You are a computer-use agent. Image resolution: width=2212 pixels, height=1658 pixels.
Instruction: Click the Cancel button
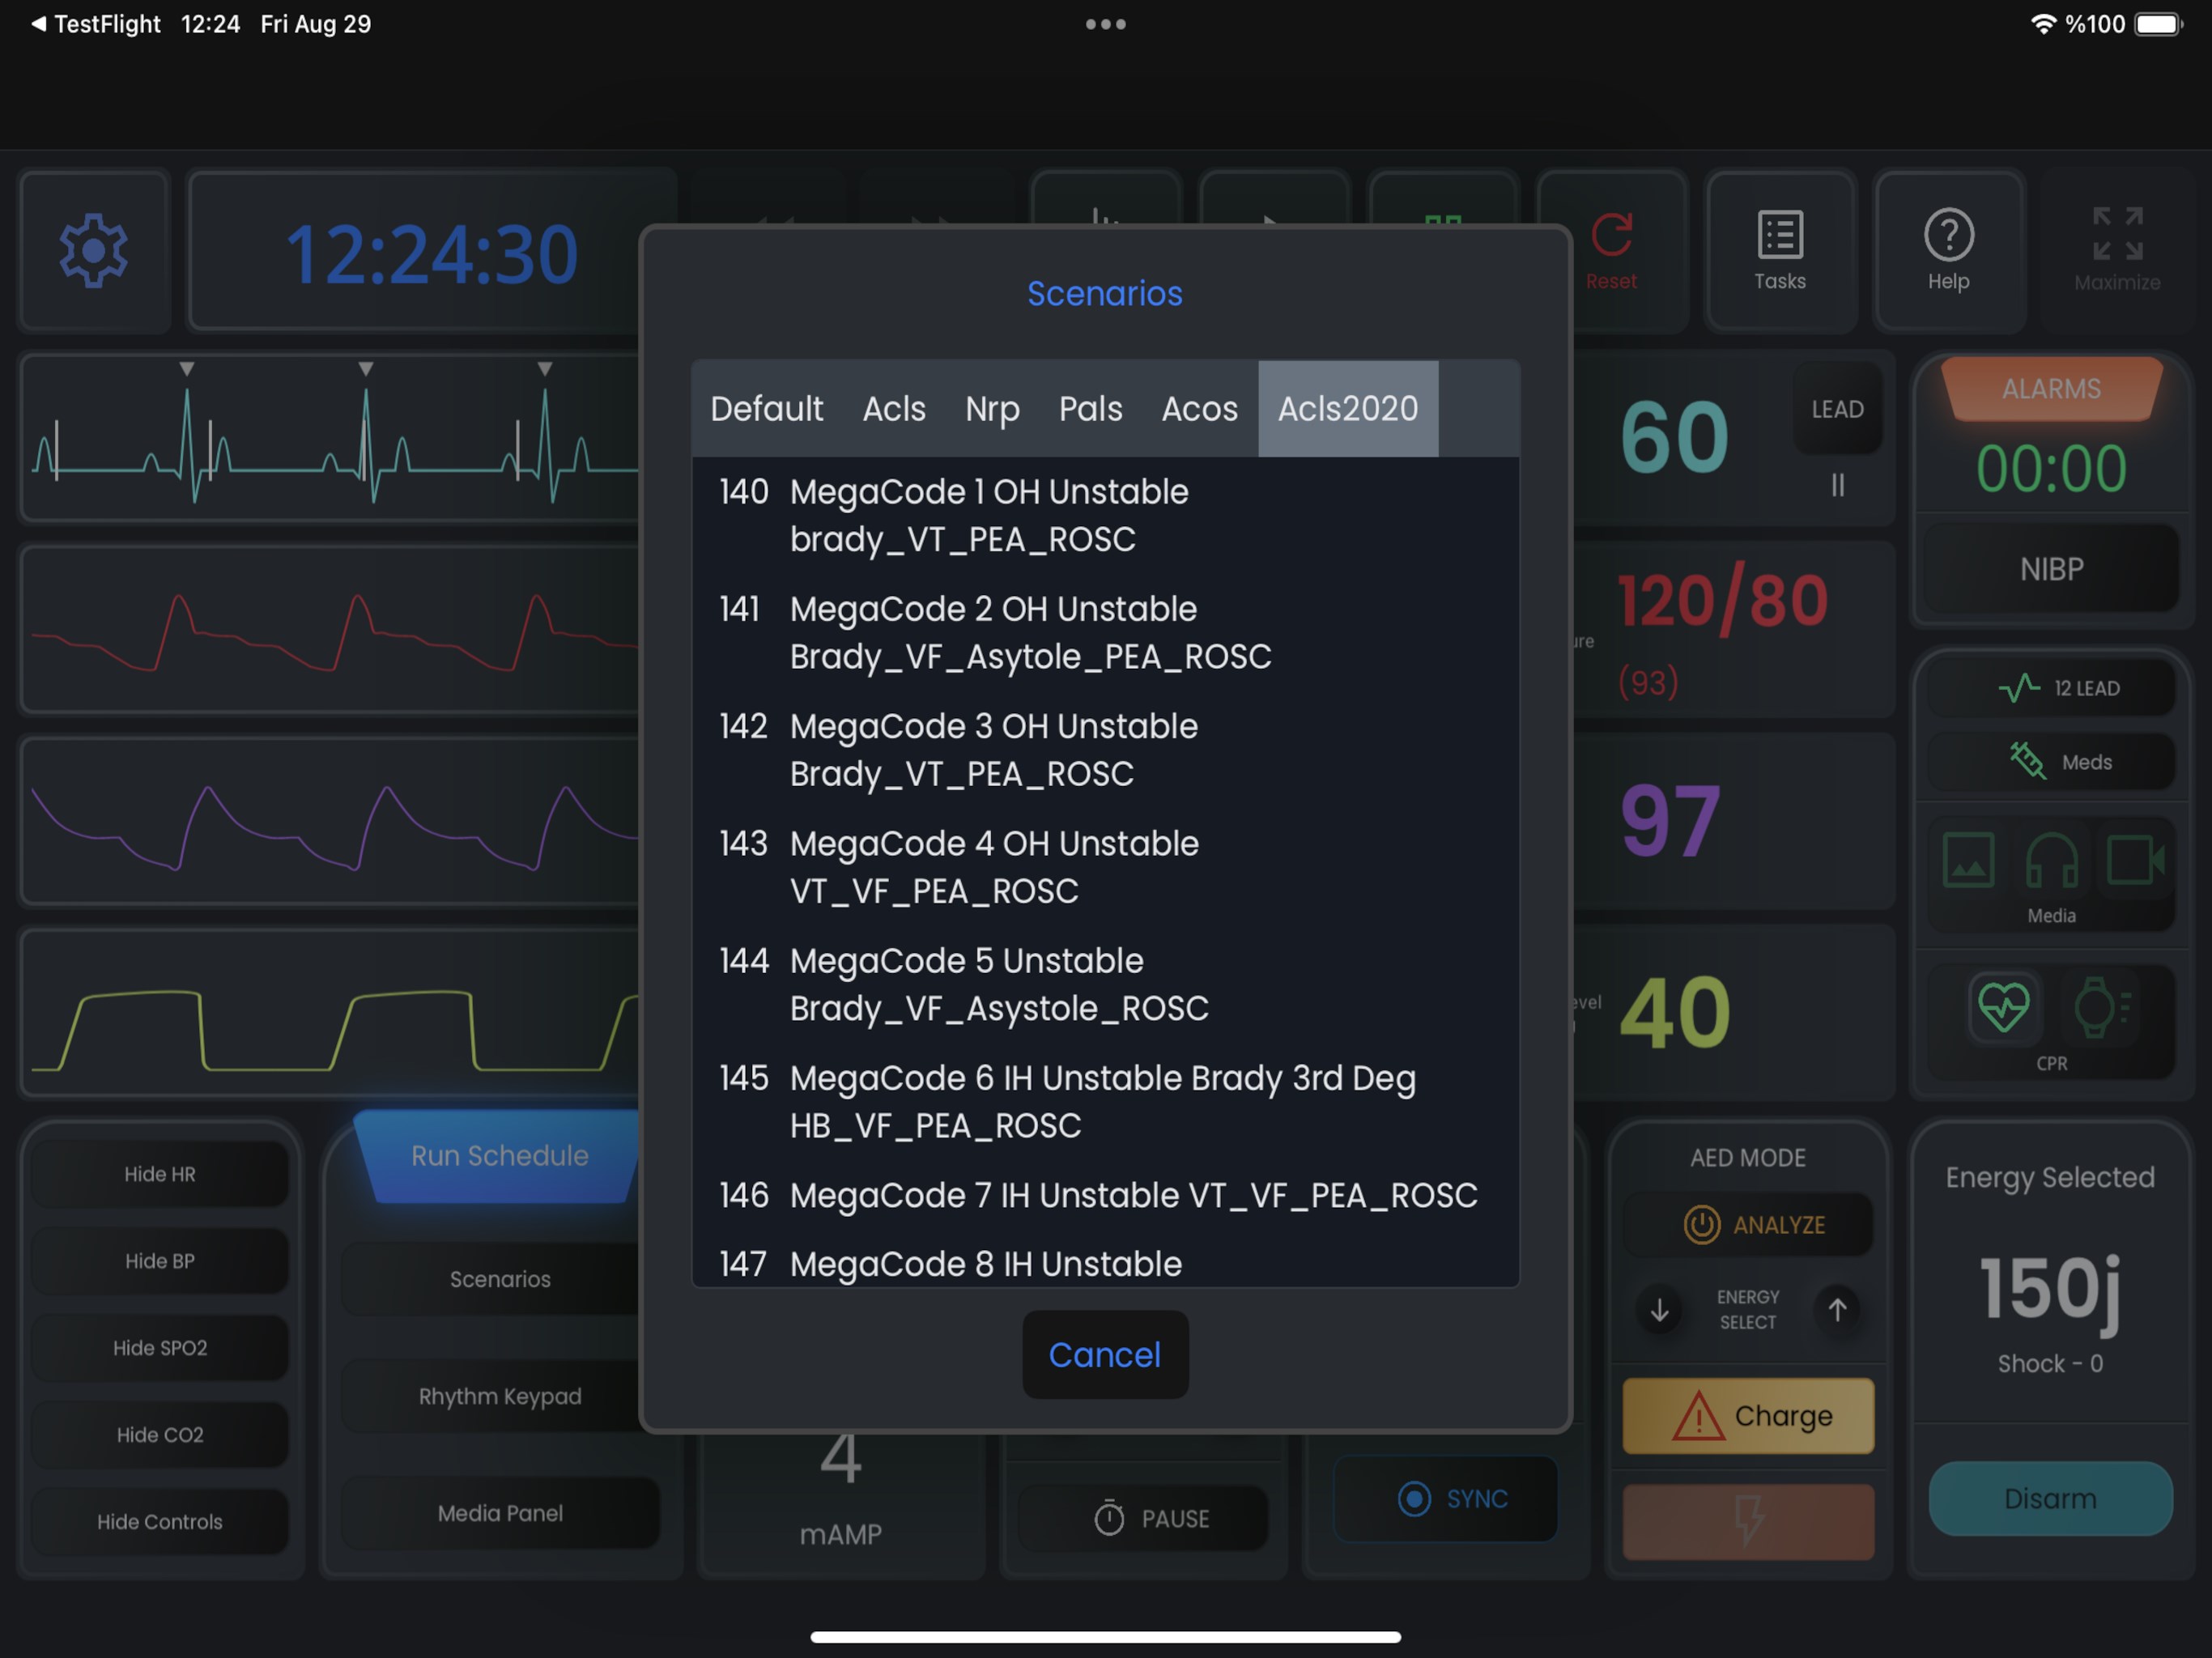coord(1105,1355)
